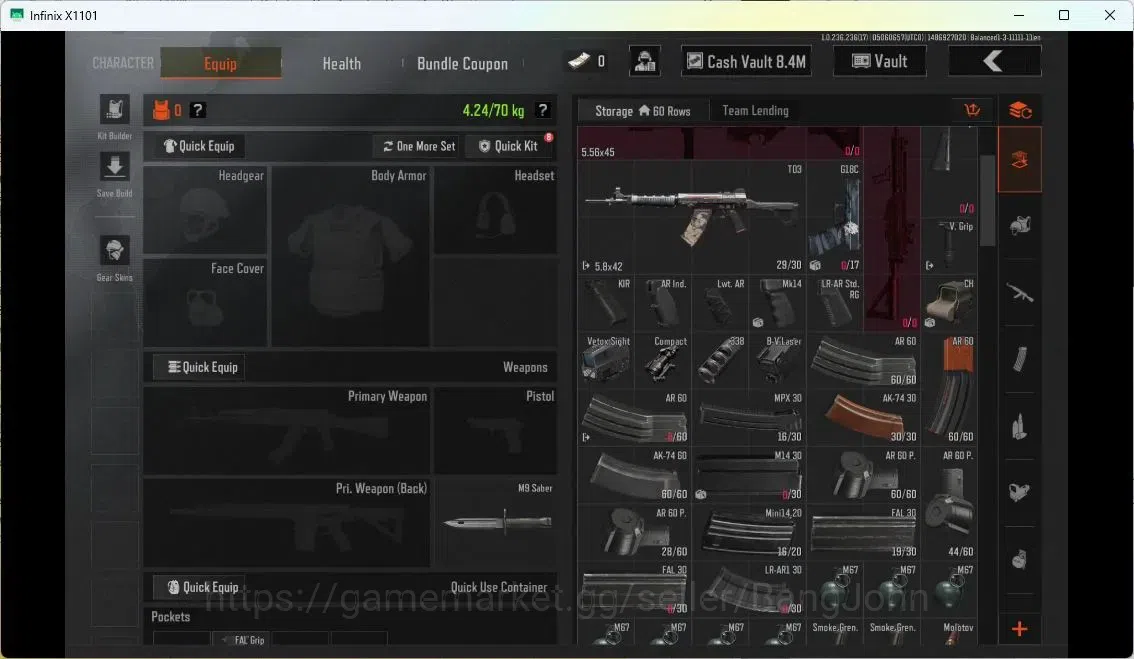Screen dimensions: 1134x659
Task: Filter storage by the bullets ammo category
Action: click(1020, 427)
